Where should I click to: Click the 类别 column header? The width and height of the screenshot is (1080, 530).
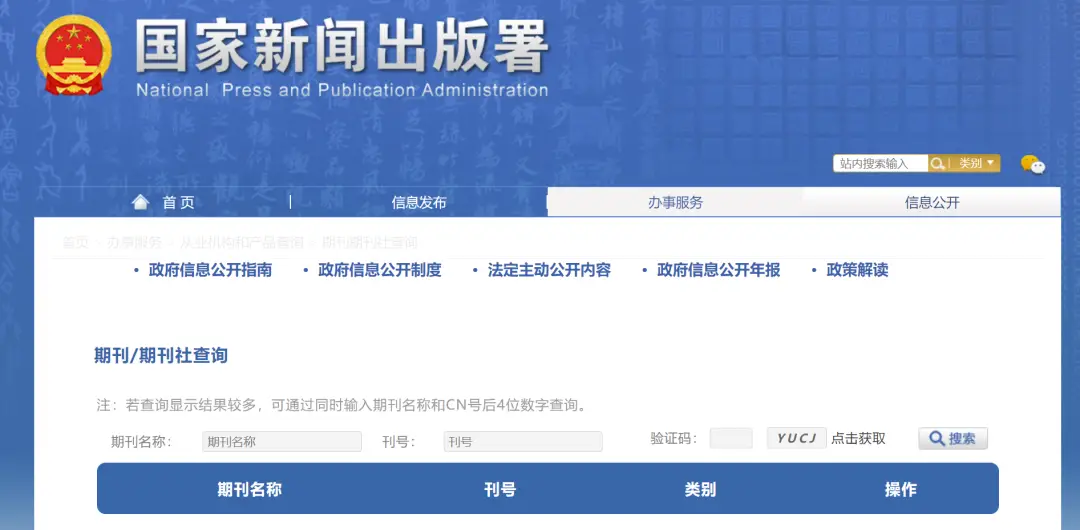click(x=700, y=489)
